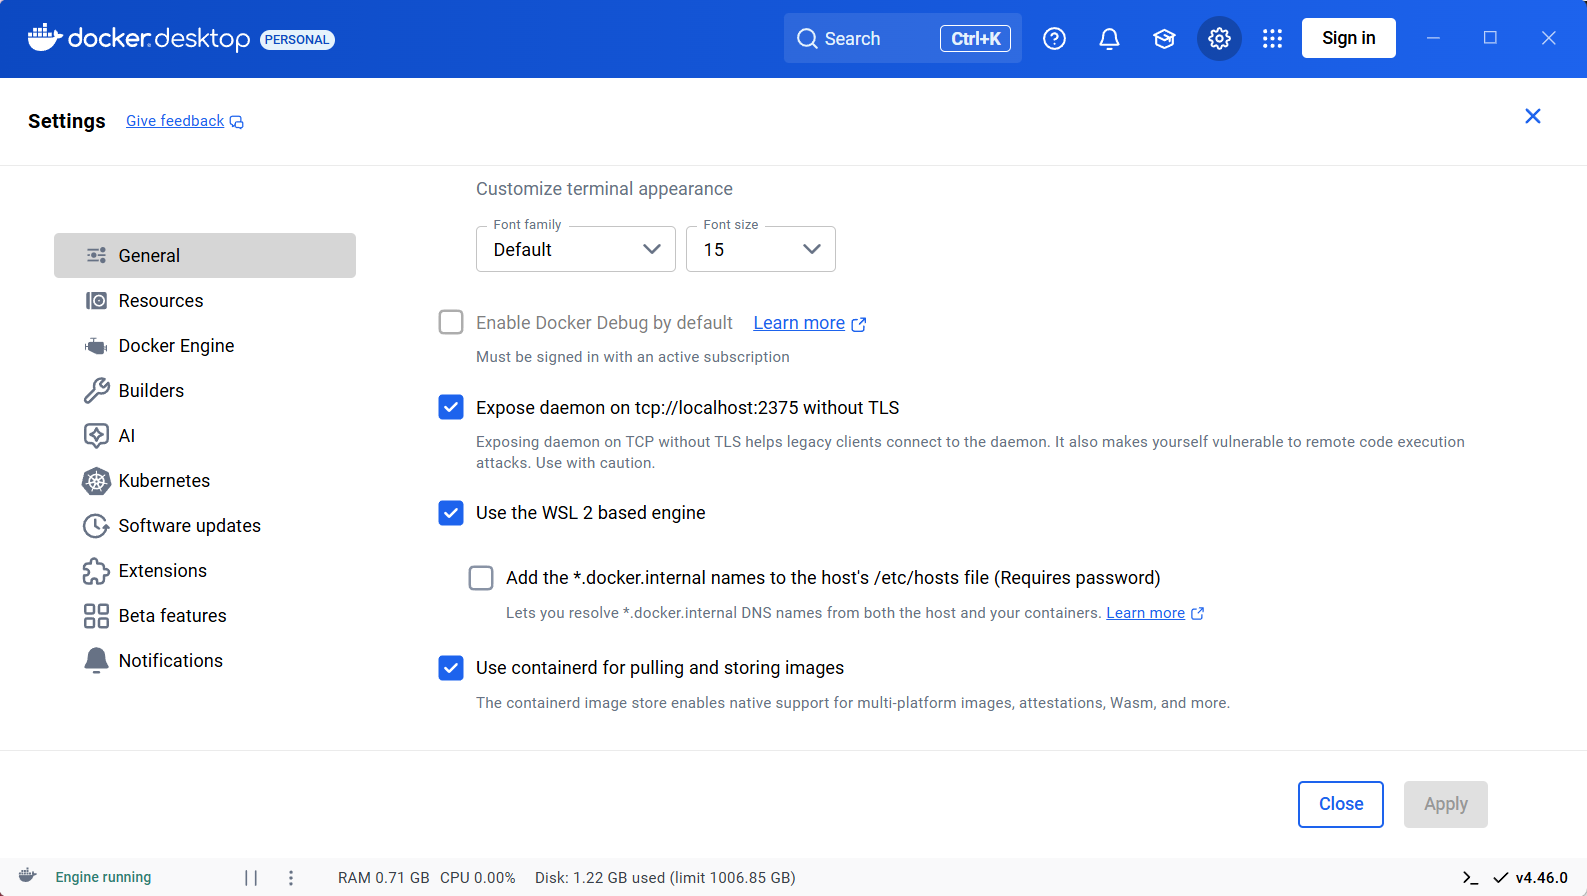The image size is (1587, 896).
Task: Pause the engine using the pause icon
Action: 251,878
